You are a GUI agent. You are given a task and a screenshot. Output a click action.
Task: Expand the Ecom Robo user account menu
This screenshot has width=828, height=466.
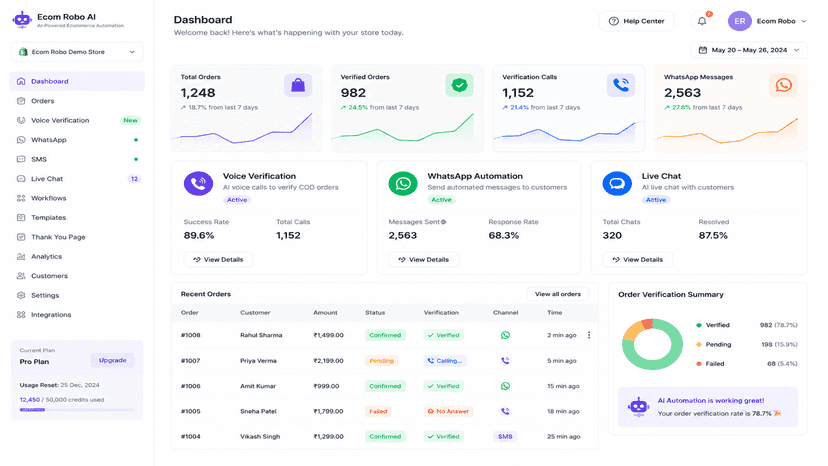coord(804,21)
